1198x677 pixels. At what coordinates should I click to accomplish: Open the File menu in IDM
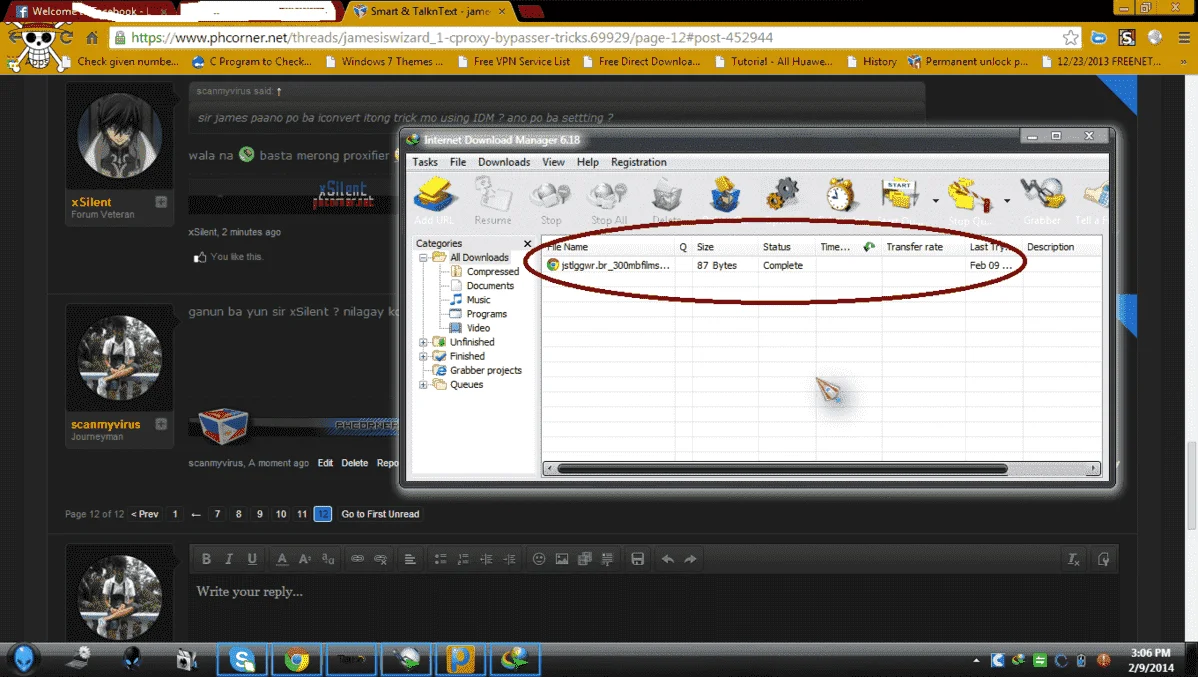coord(458,162)
